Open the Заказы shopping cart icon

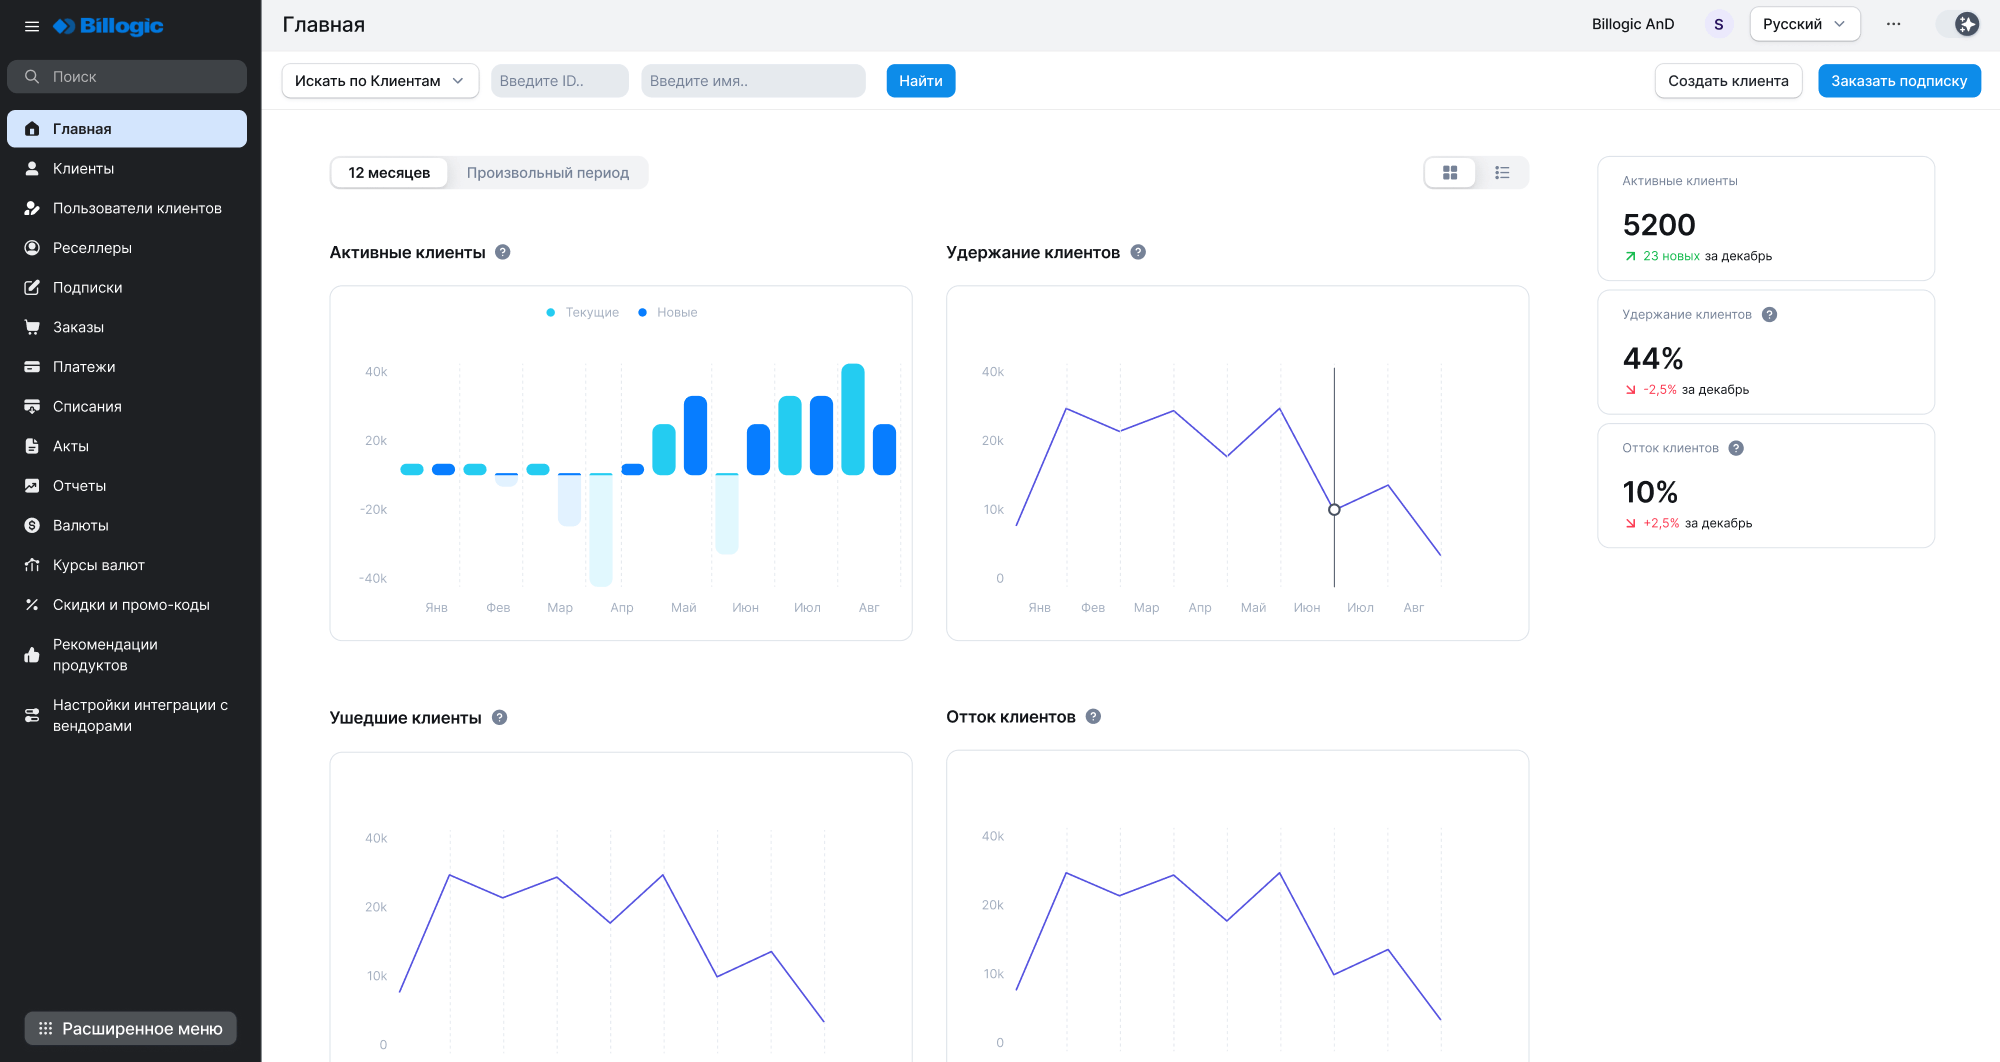click(32, 326)
